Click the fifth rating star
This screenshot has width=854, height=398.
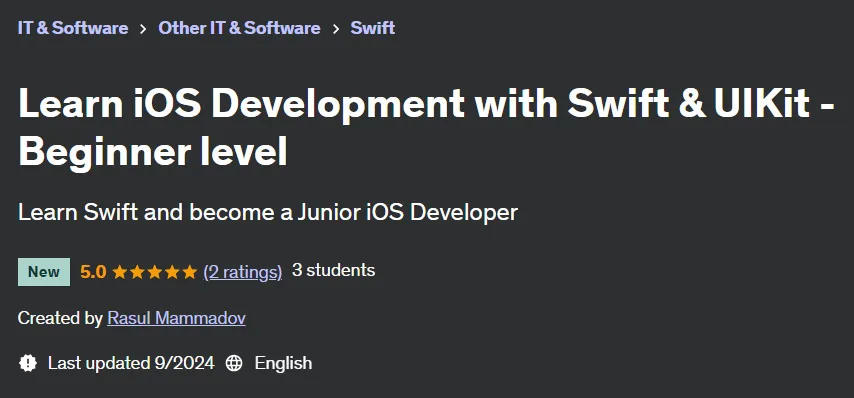(x=190, y=272)
